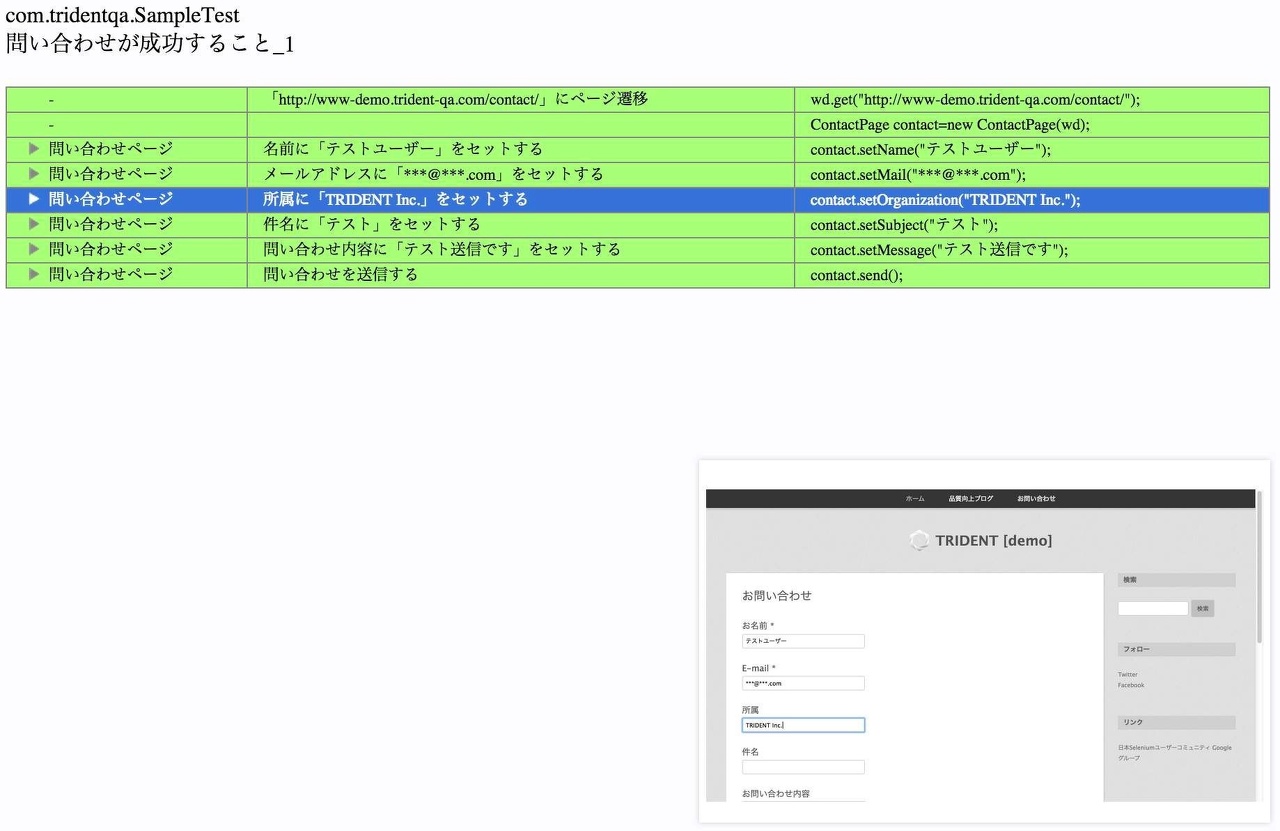
Task: Click the TRIDENT [demo] logo icon
Action: [919, 541]
